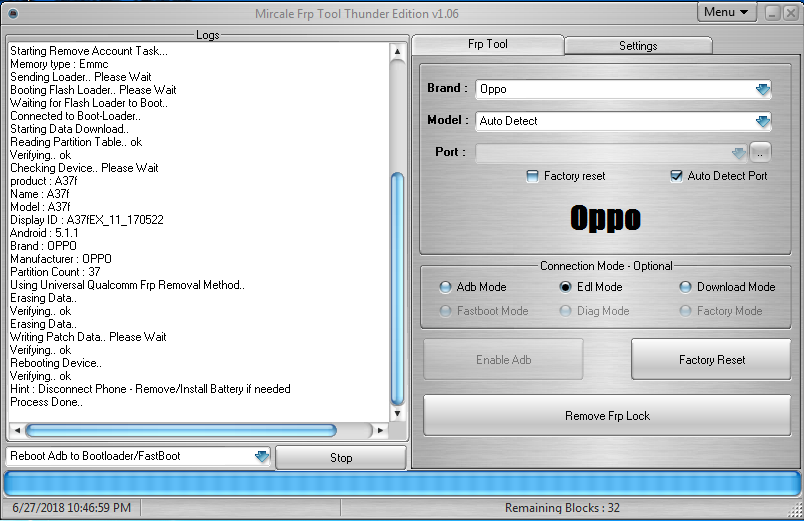Select Download Mode radio button

tap(685, 287)
